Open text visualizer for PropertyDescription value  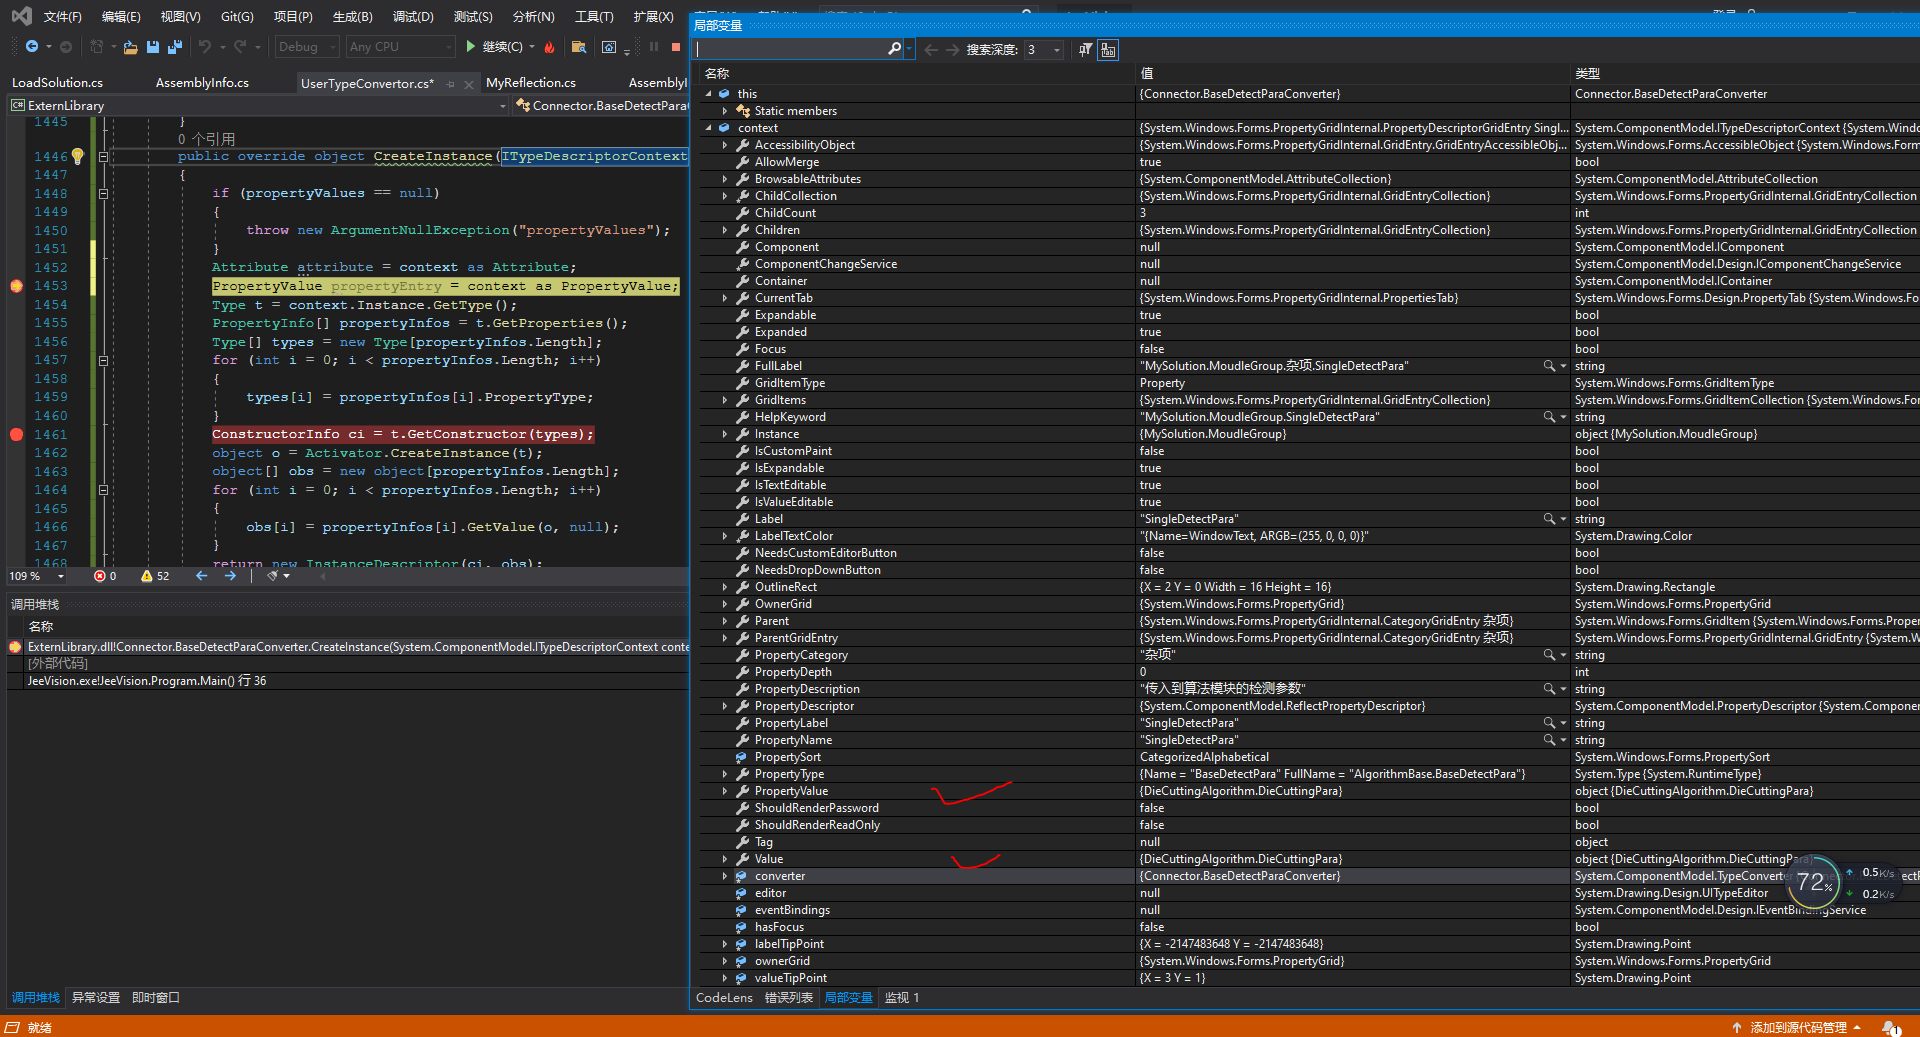click(x=1549, y=689)
